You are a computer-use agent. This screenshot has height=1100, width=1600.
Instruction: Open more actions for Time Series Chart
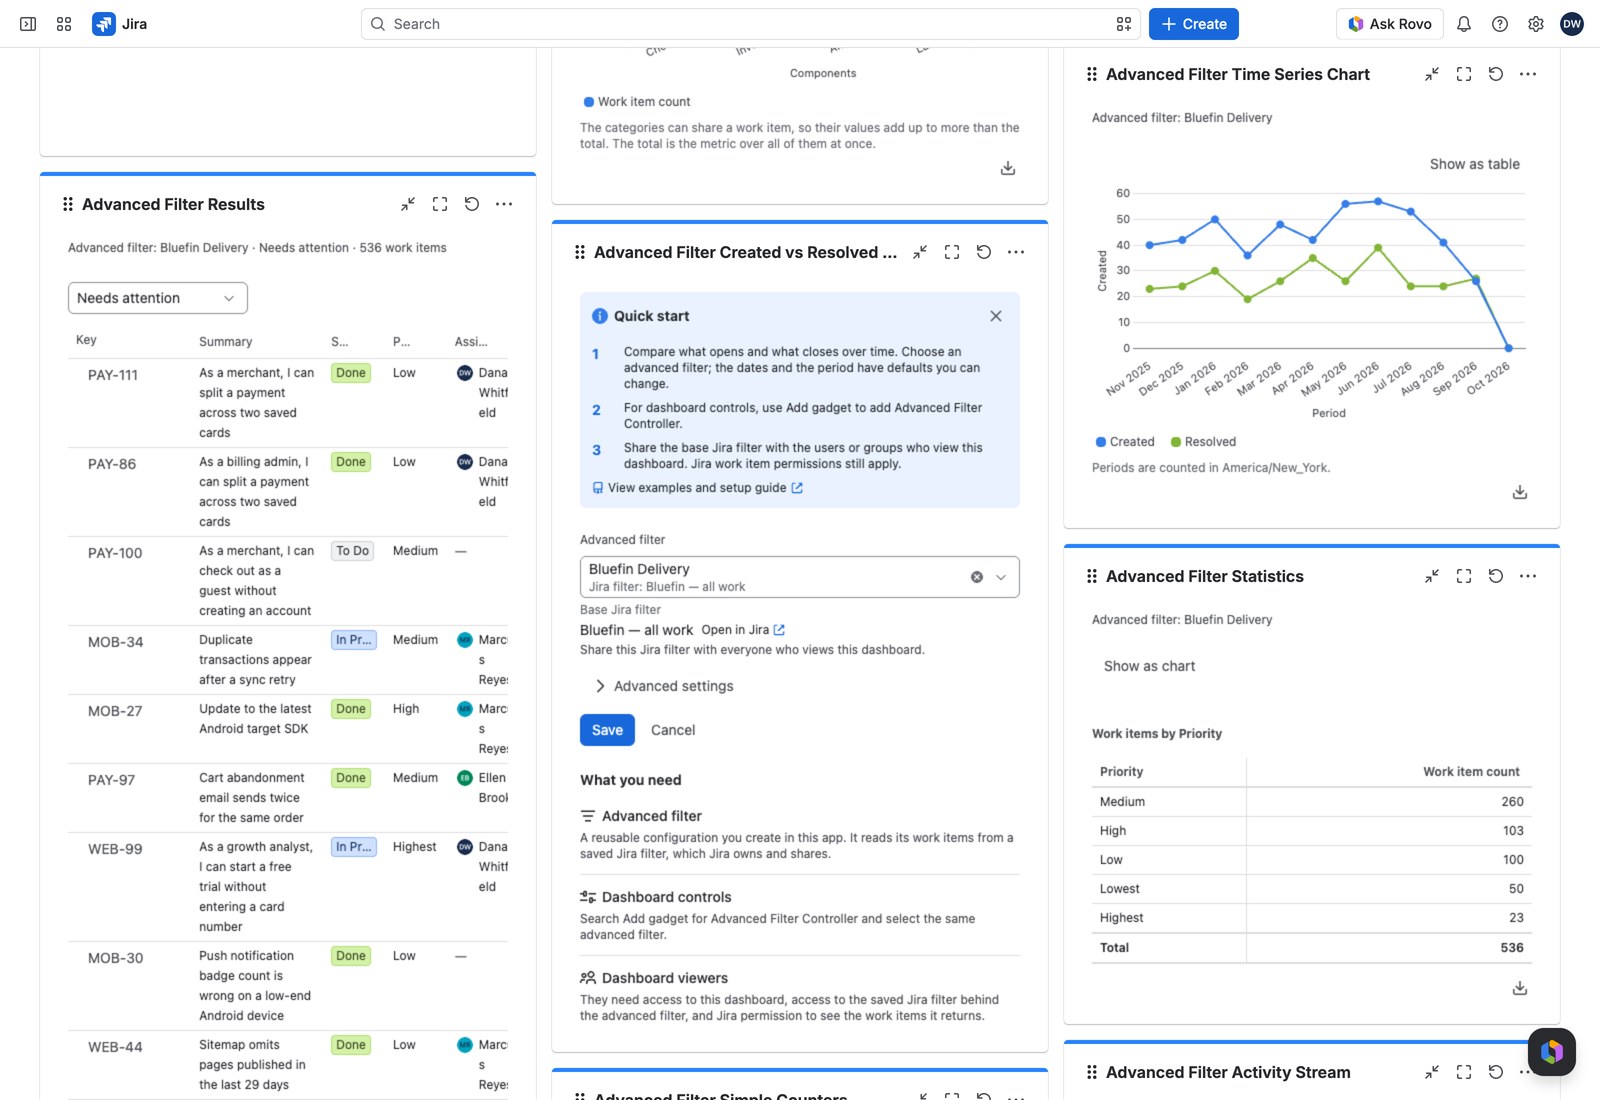pos(1528,74)
